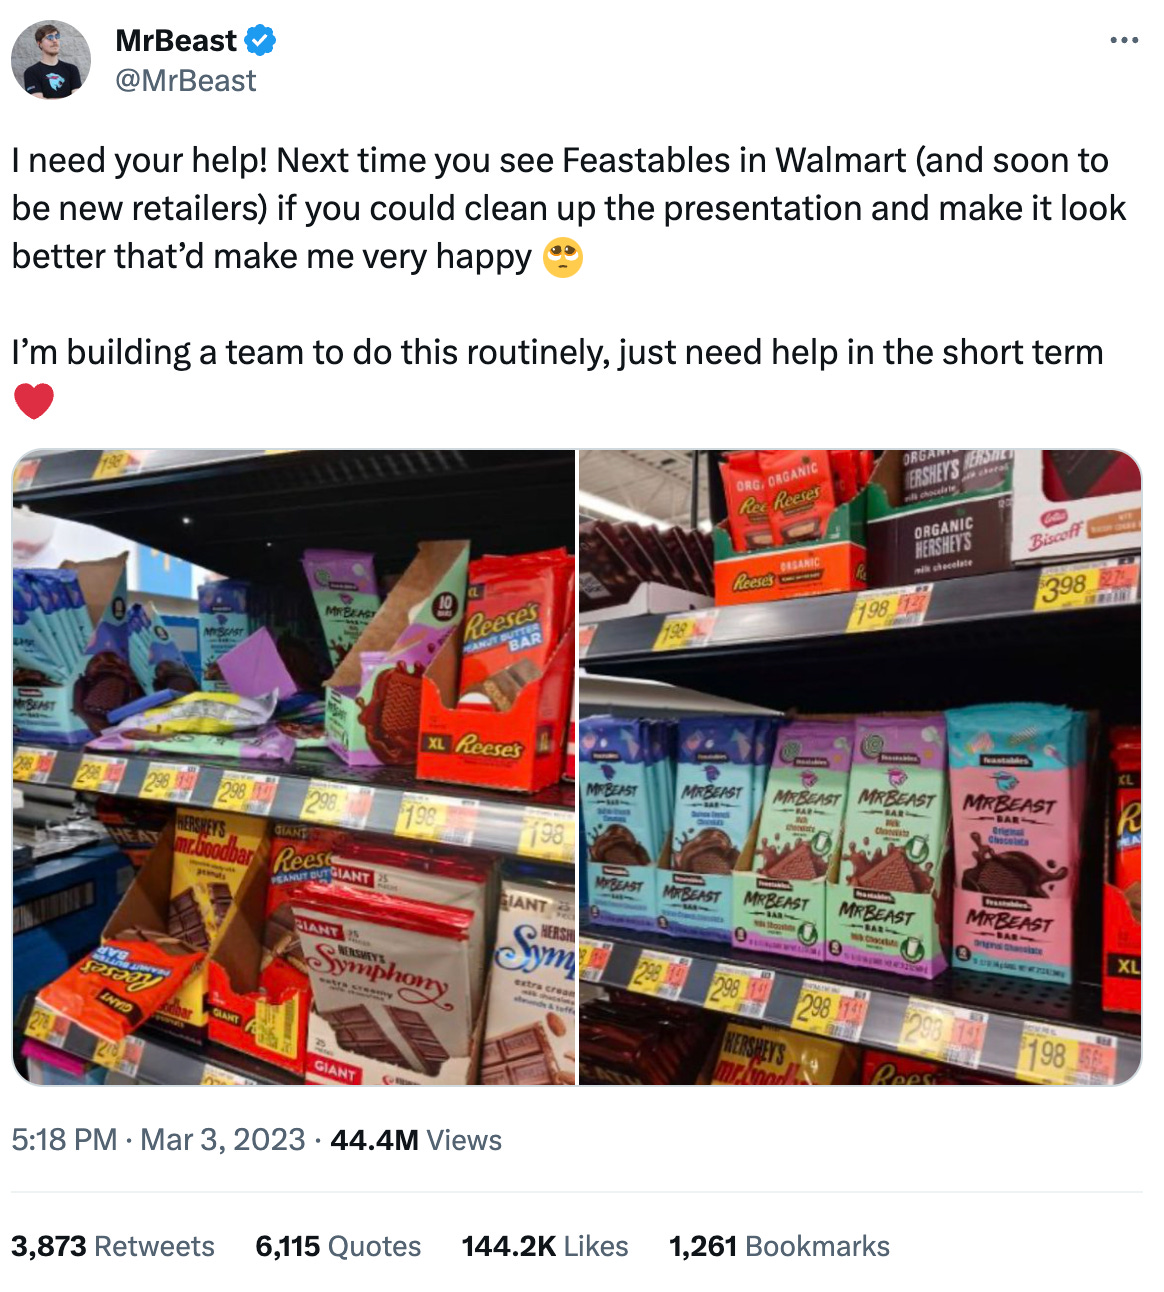The image size is (1164, 1292).
Task: Click MrBeast's profile avatar picture
Action: (x=51, y=60)
